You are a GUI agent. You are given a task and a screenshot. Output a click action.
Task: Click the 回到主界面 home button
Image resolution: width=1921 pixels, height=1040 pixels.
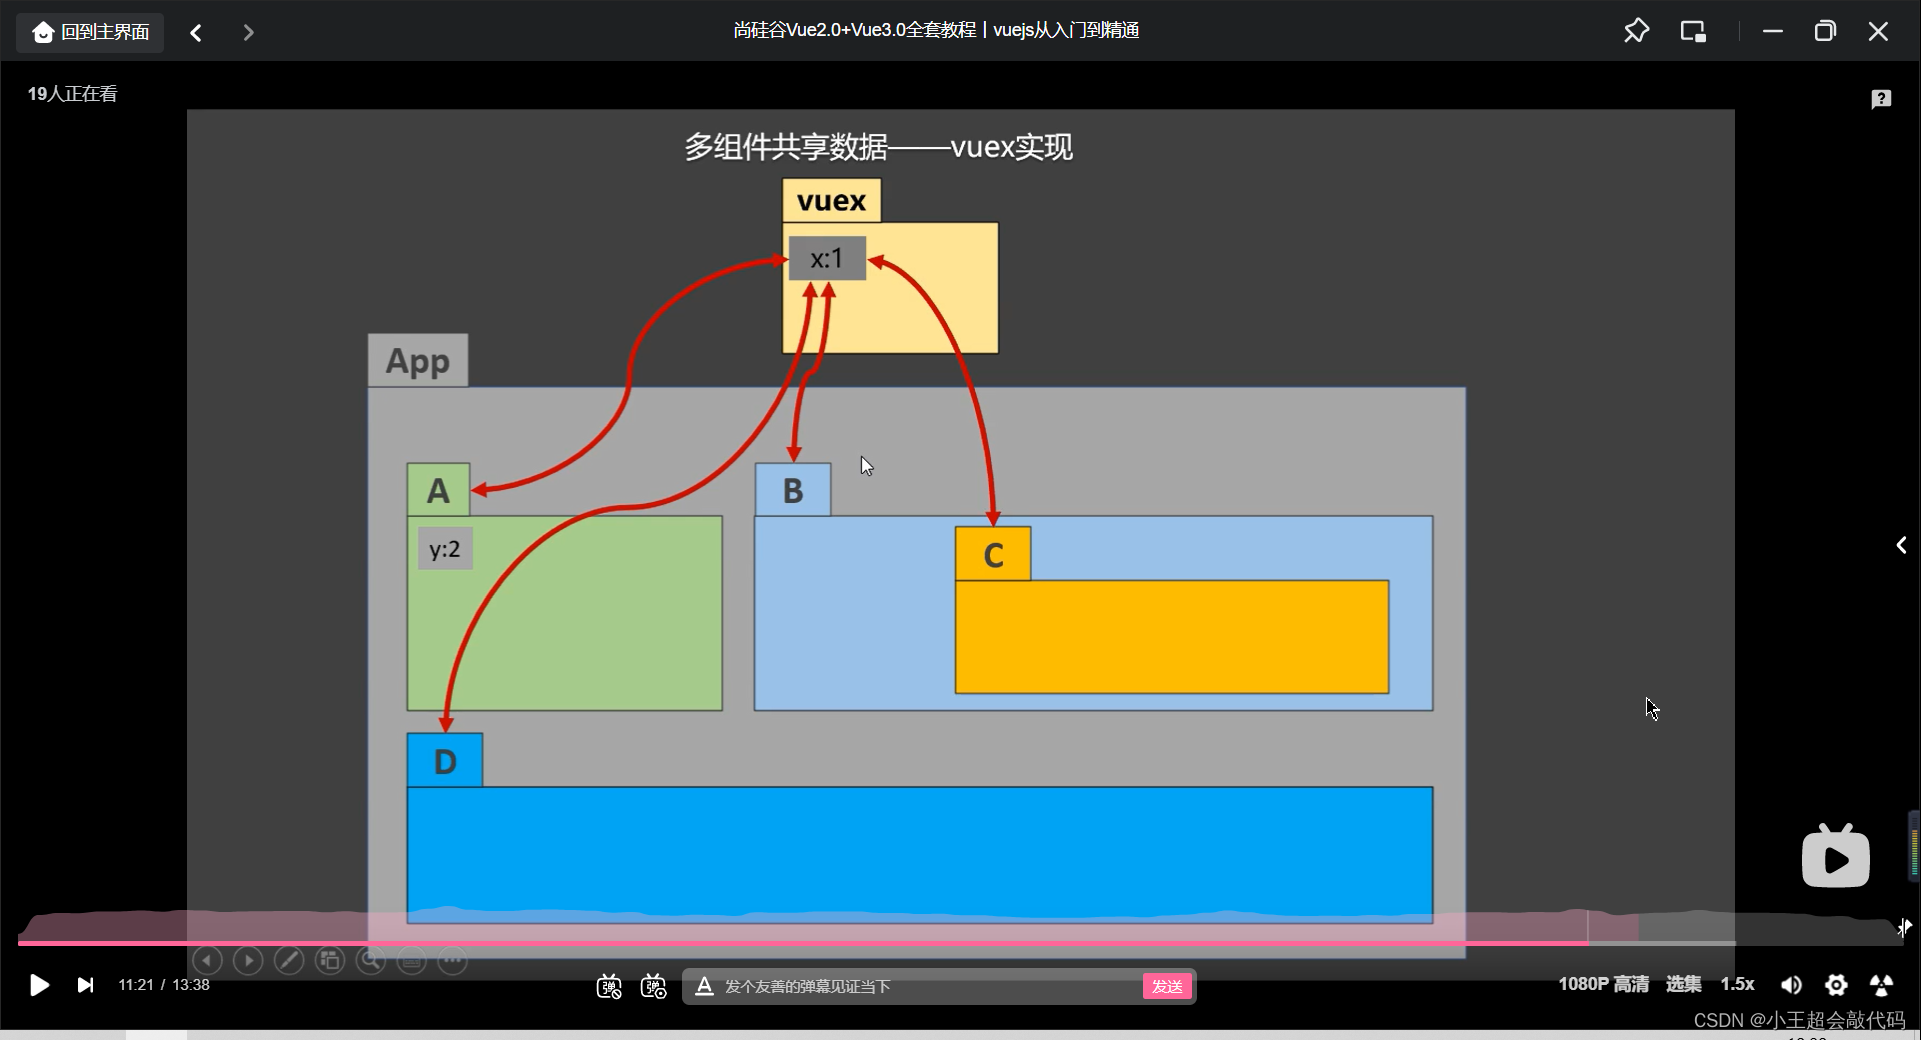(x=90, y=32)
